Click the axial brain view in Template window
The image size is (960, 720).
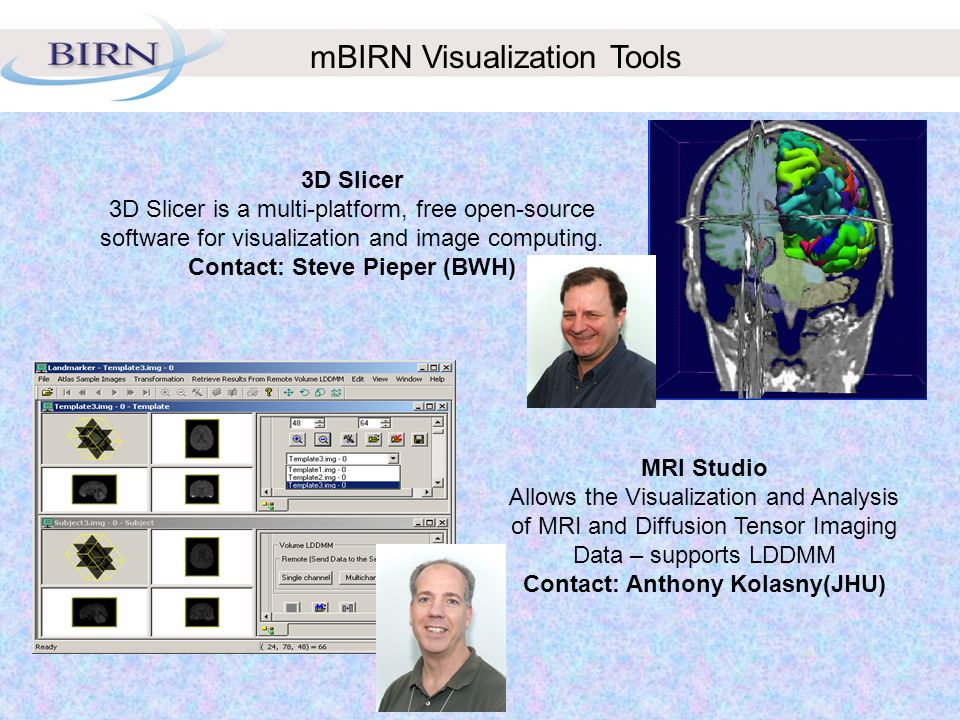[202, 438]
